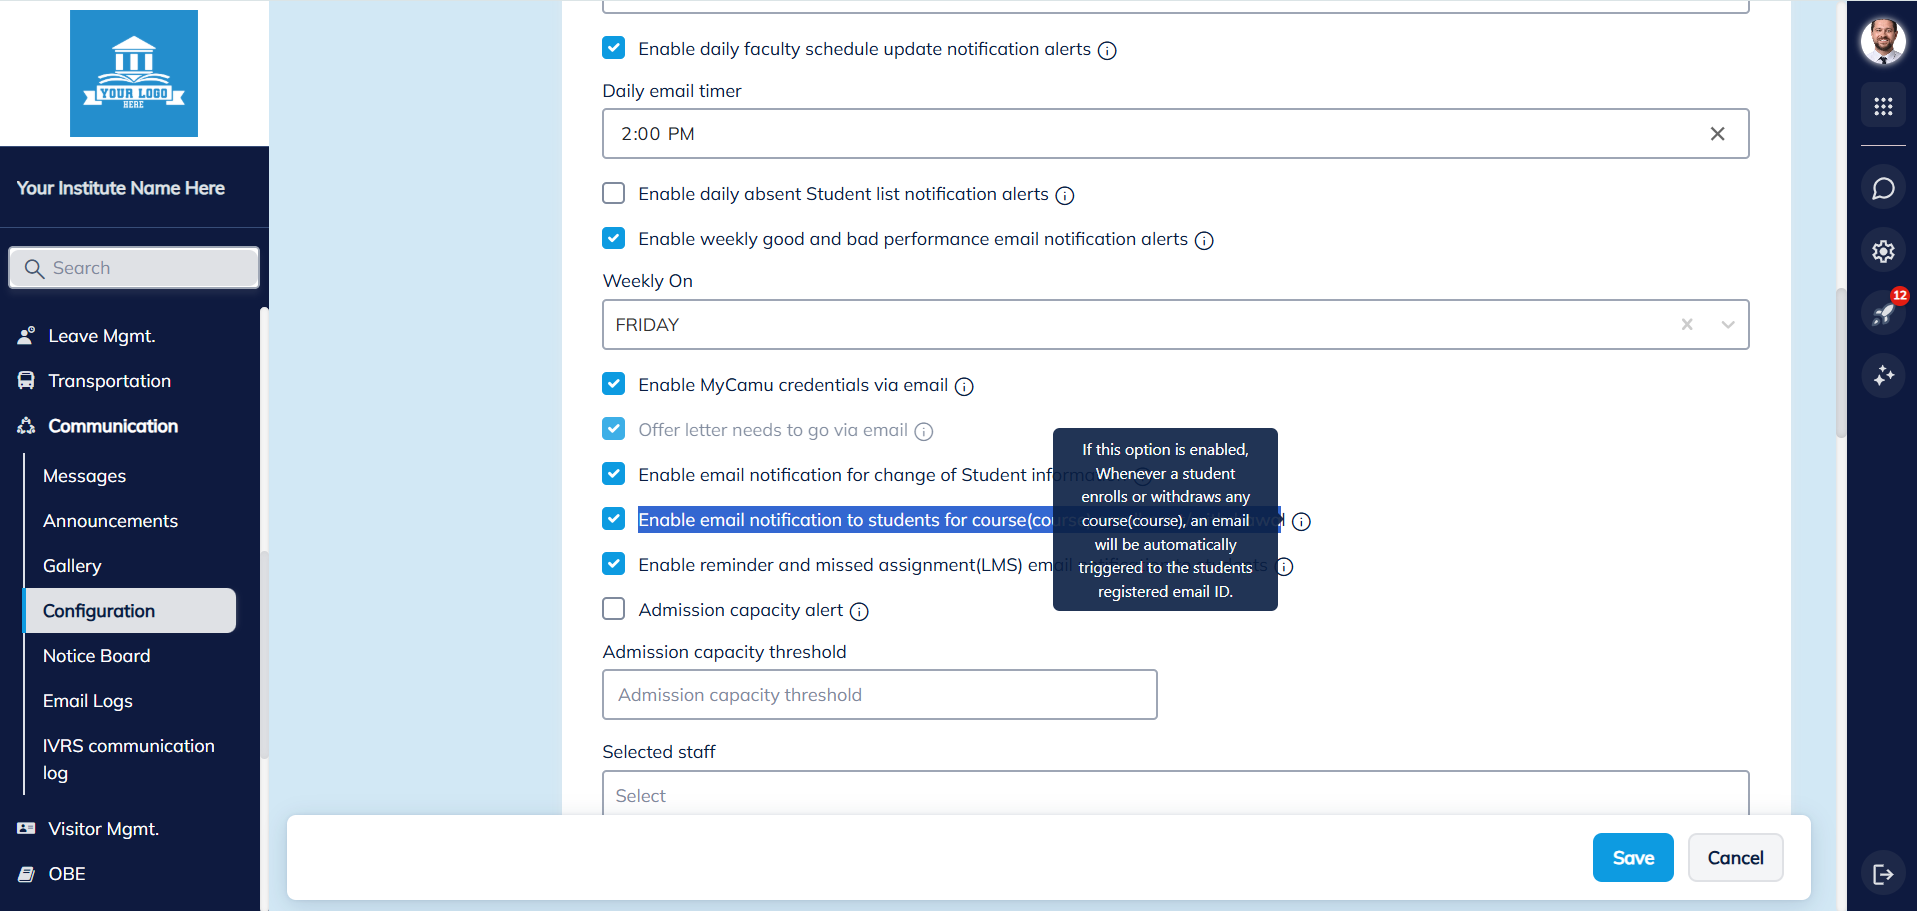This screenshot has width=1917, height=911.
Task: Click the logout icon at bottom right
Action: [1883, 873]
